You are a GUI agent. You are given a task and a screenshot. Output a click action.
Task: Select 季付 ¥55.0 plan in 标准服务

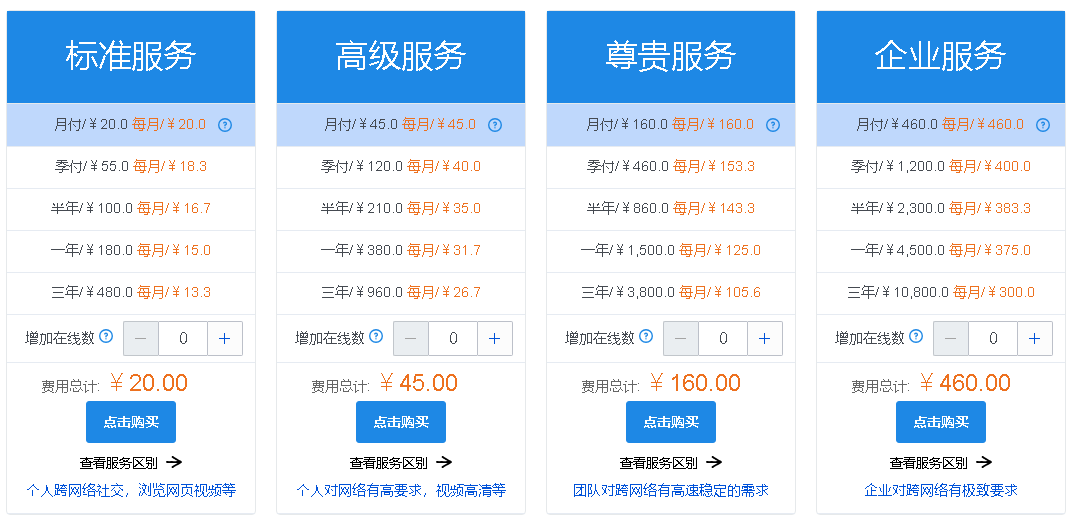pyautogui.click(x=131, y=167)
